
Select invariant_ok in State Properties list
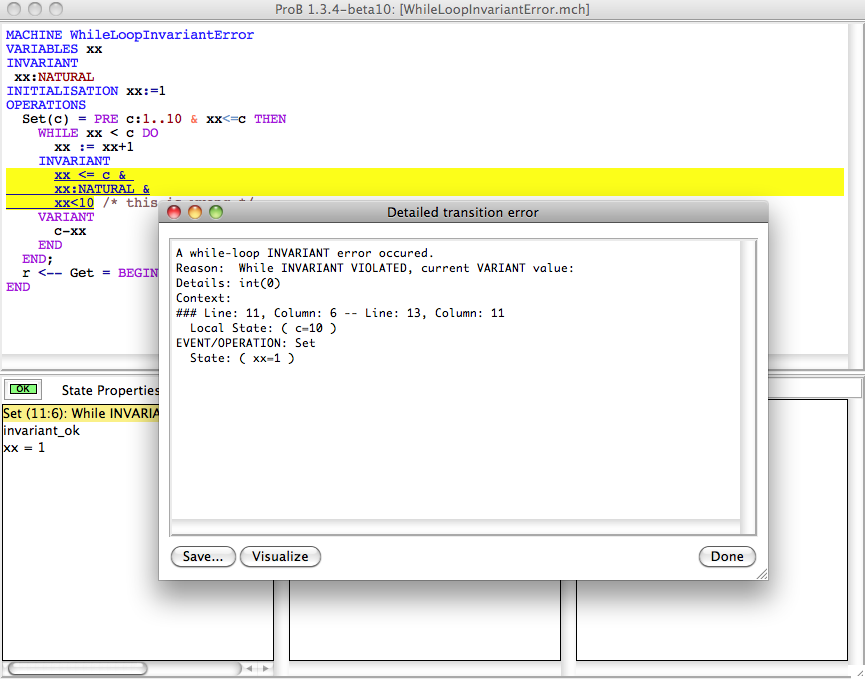coord(41,430)
